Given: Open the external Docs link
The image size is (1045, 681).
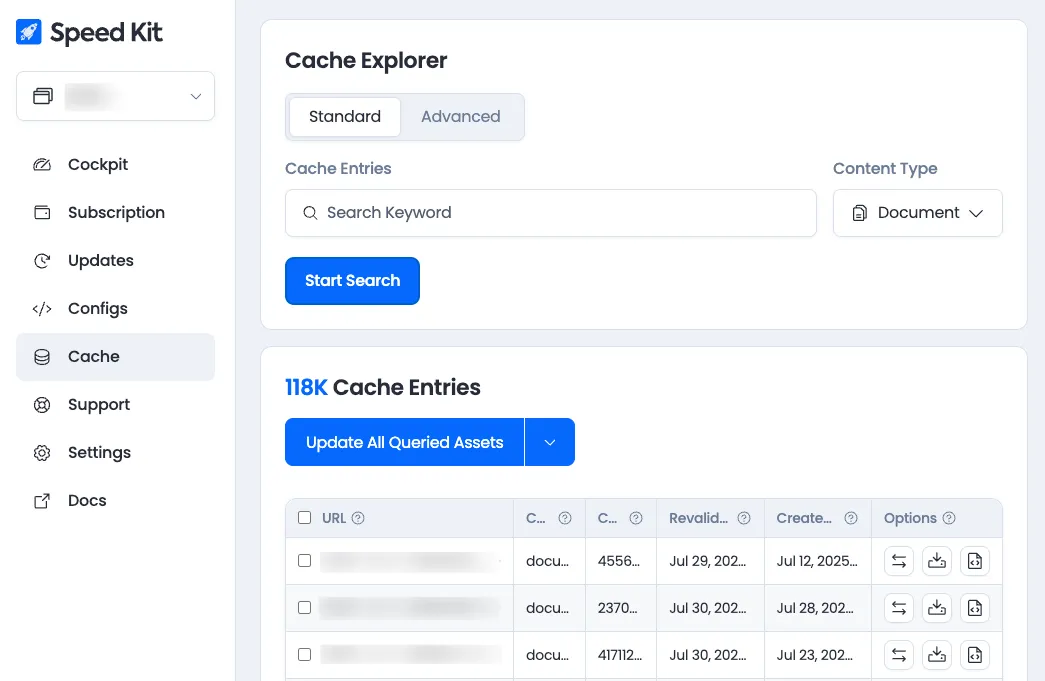Looking at the screenshot, I should [x=115, y=500].
